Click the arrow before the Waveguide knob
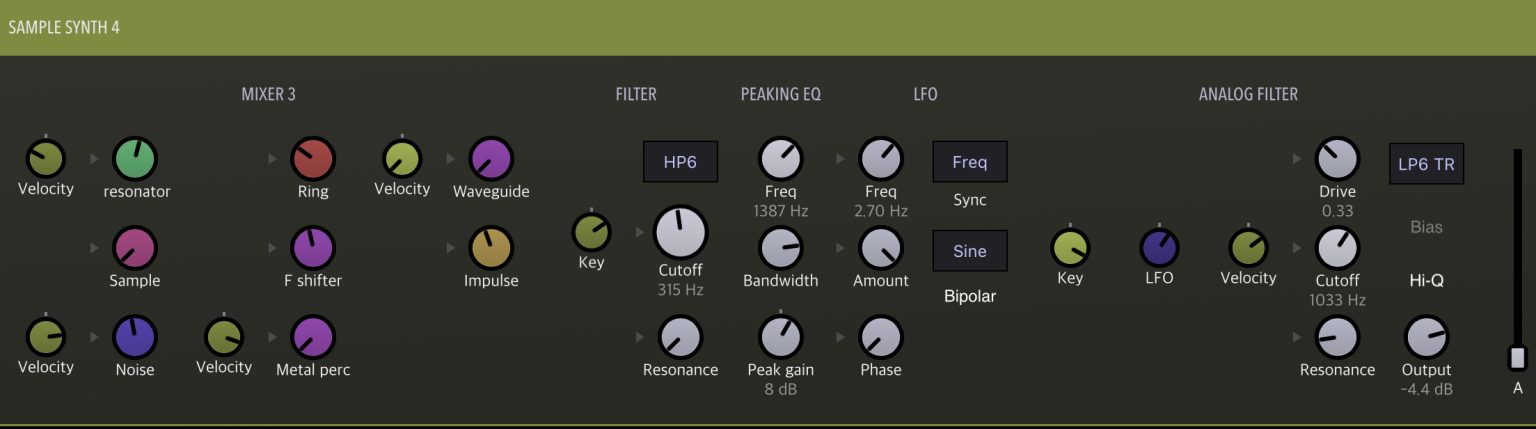 click(450, 159)
